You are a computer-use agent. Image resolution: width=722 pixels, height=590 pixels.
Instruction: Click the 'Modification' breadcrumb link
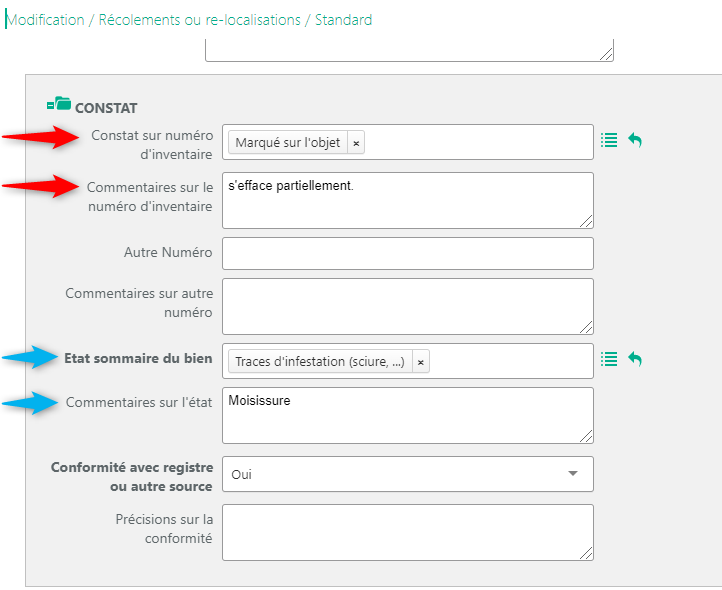[x=46, y=20]
